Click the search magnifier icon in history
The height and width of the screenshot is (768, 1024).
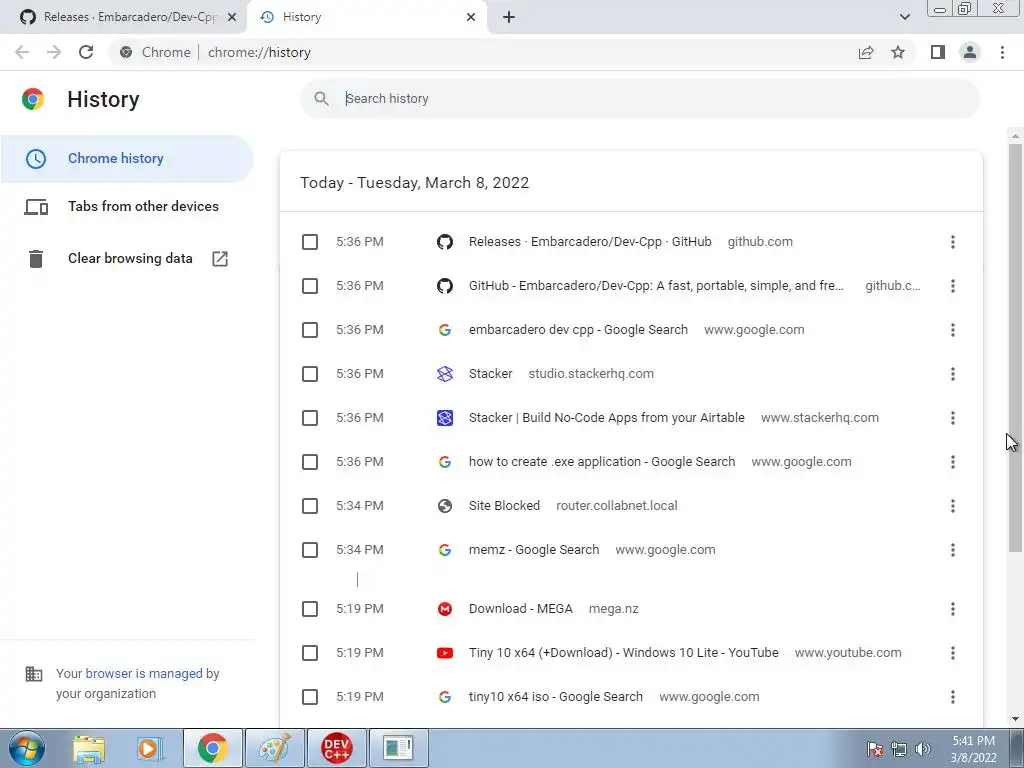coord(321,99)
